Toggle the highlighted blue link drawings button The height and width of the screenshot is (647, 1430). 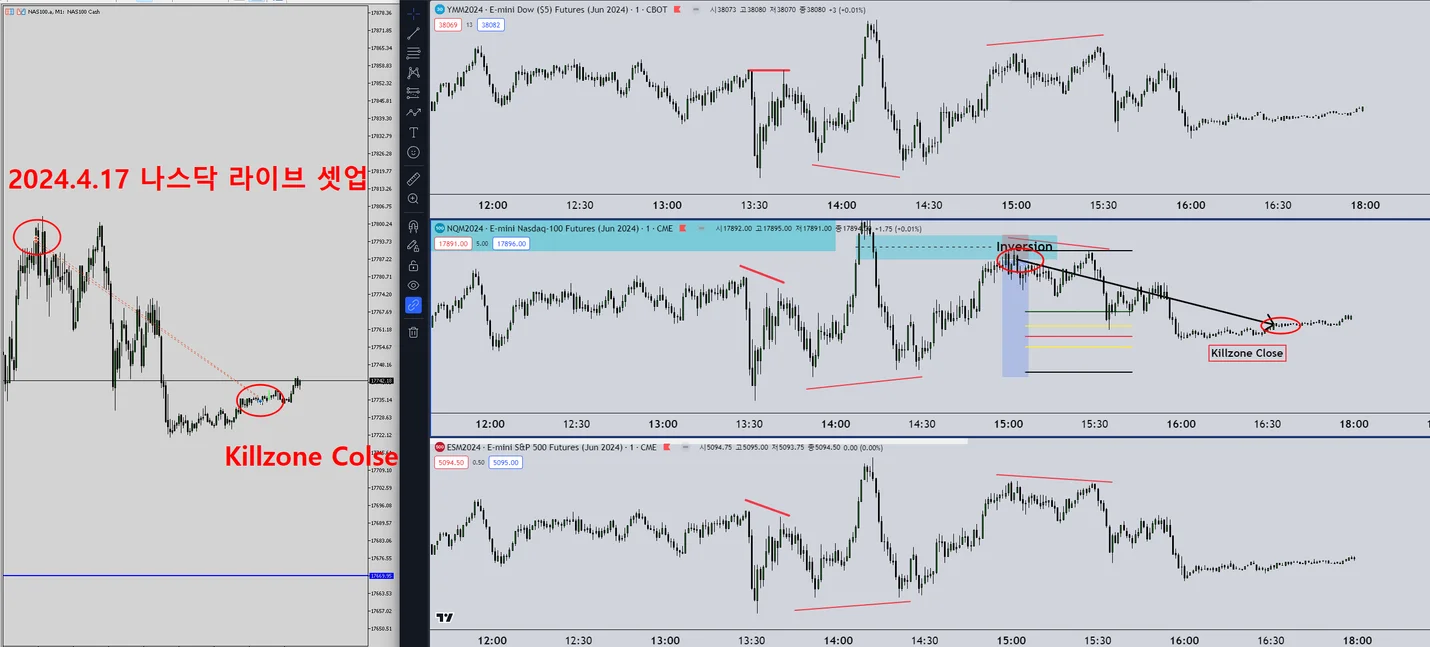pos(414,305)
